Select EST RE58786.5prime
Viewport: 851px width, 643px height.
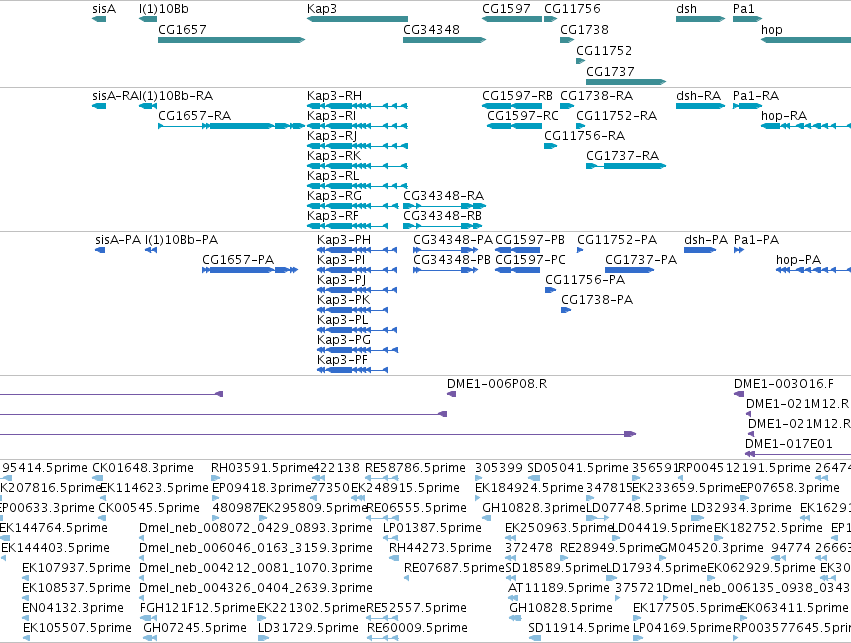[382, 478]
